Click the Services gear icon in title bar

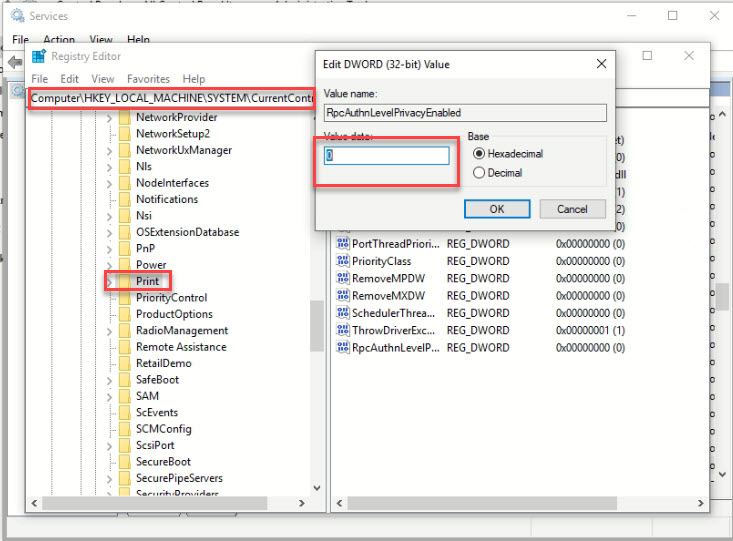[x=16, y=16]
